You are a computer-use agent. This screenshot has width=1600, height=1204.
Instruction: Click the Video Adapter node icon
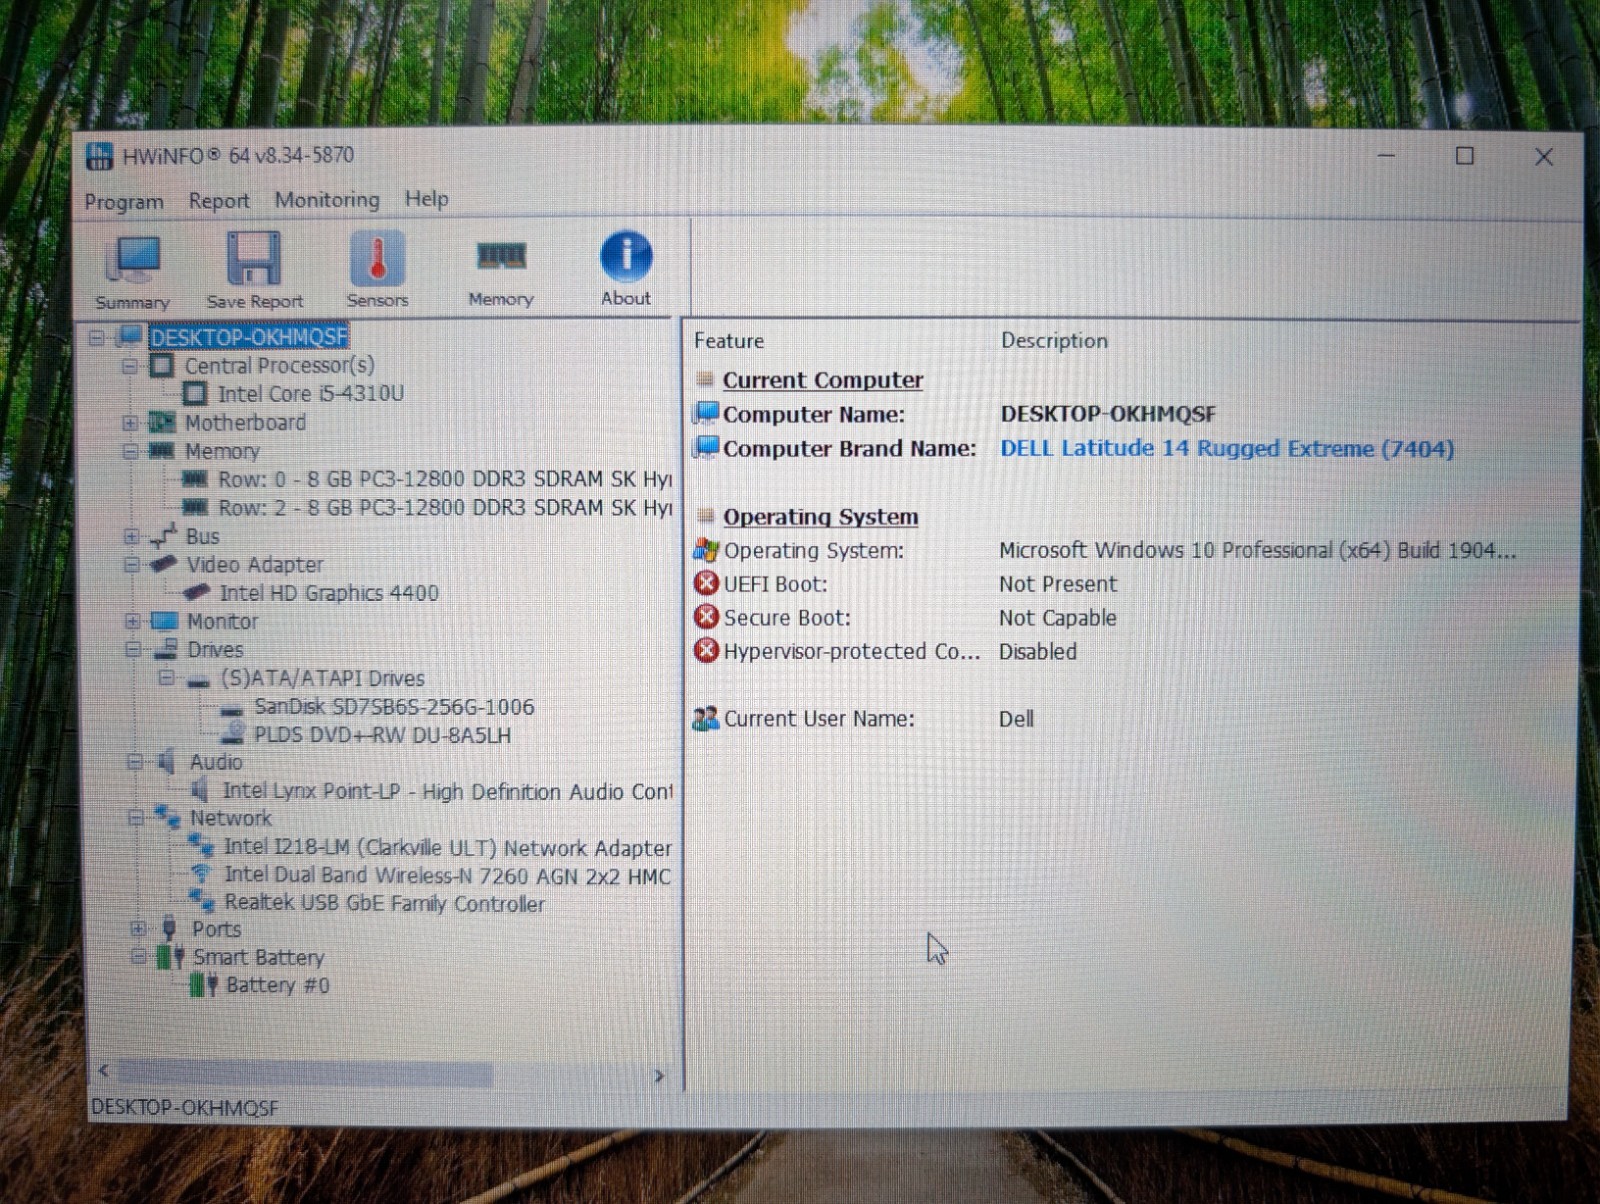(163, 564)
